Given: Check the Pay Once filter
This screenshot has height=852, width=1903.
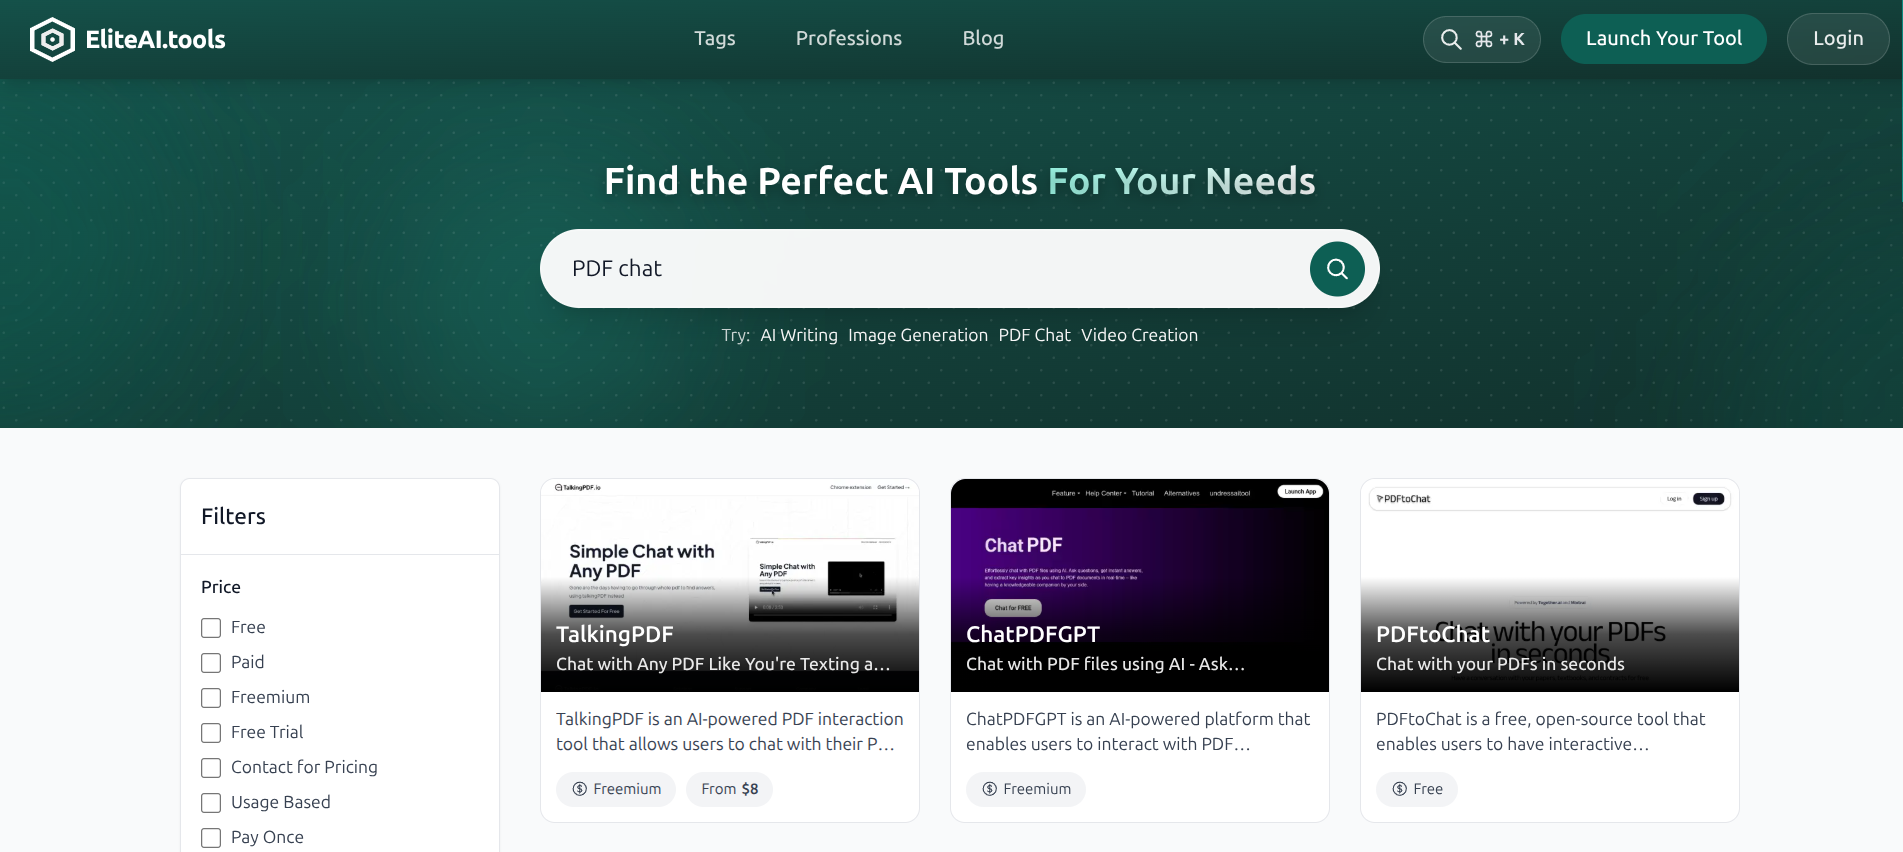Looking at the screenshot, I should [x=211, y=838].
